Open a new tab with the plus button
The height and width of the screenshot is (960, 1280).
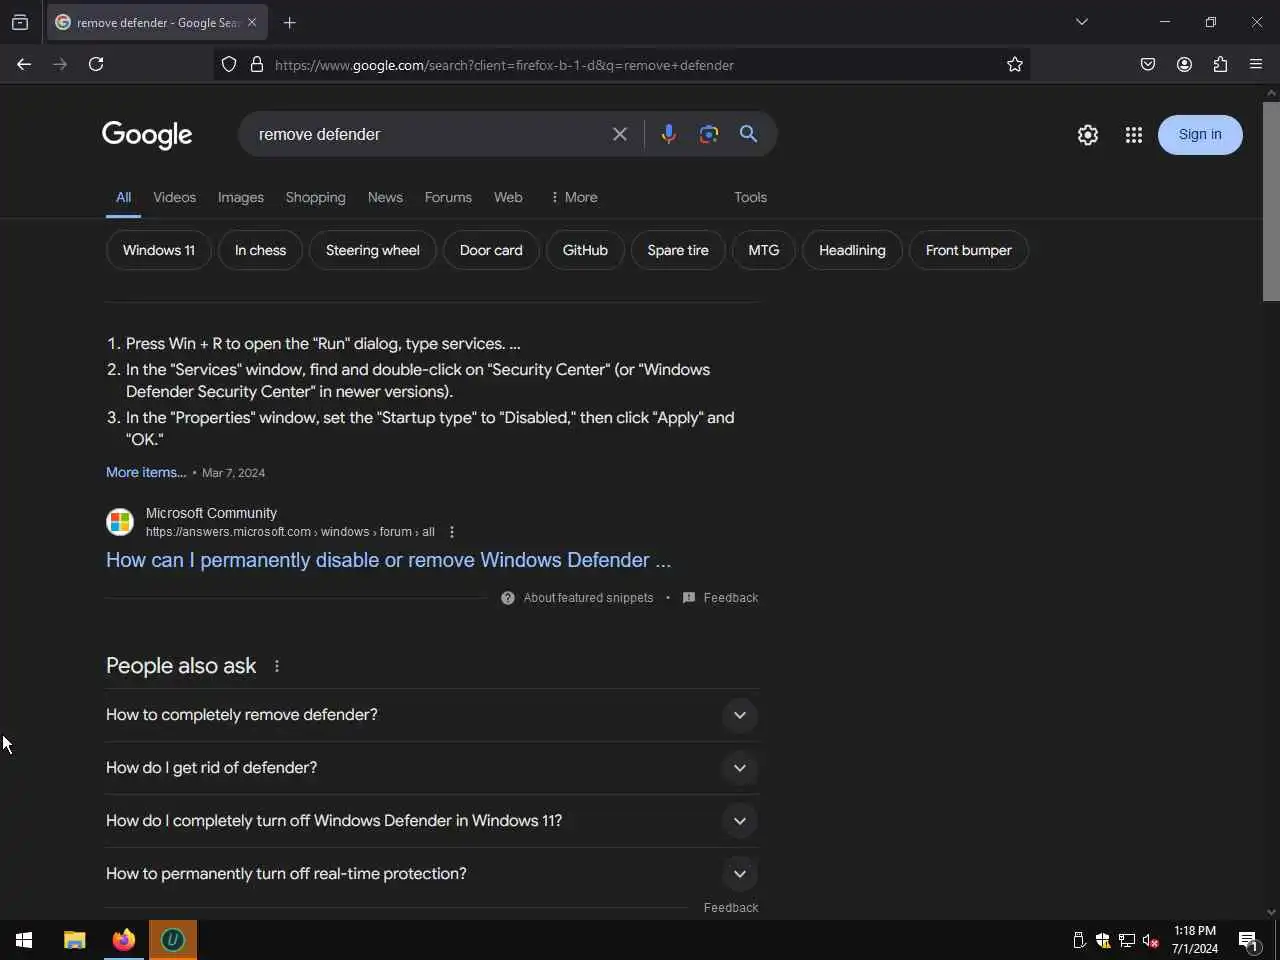(290, 22)
